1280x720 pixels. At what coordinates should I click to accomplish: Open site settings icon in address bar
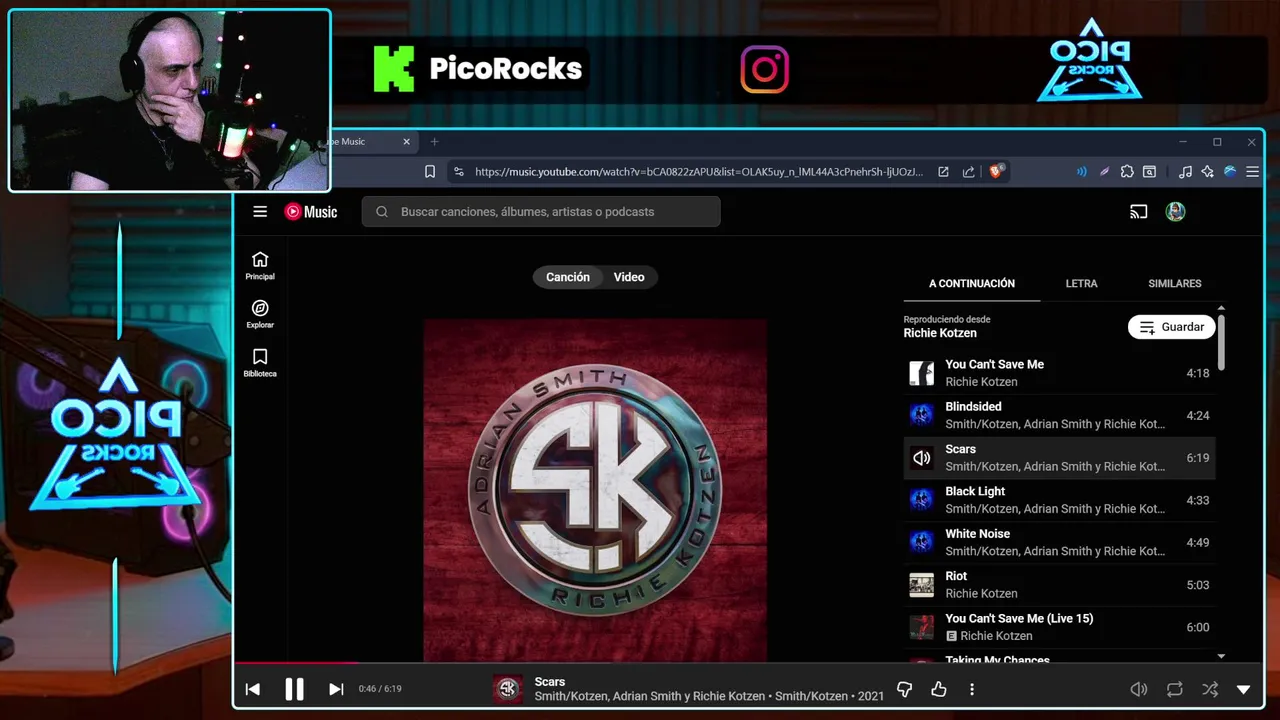459,172
